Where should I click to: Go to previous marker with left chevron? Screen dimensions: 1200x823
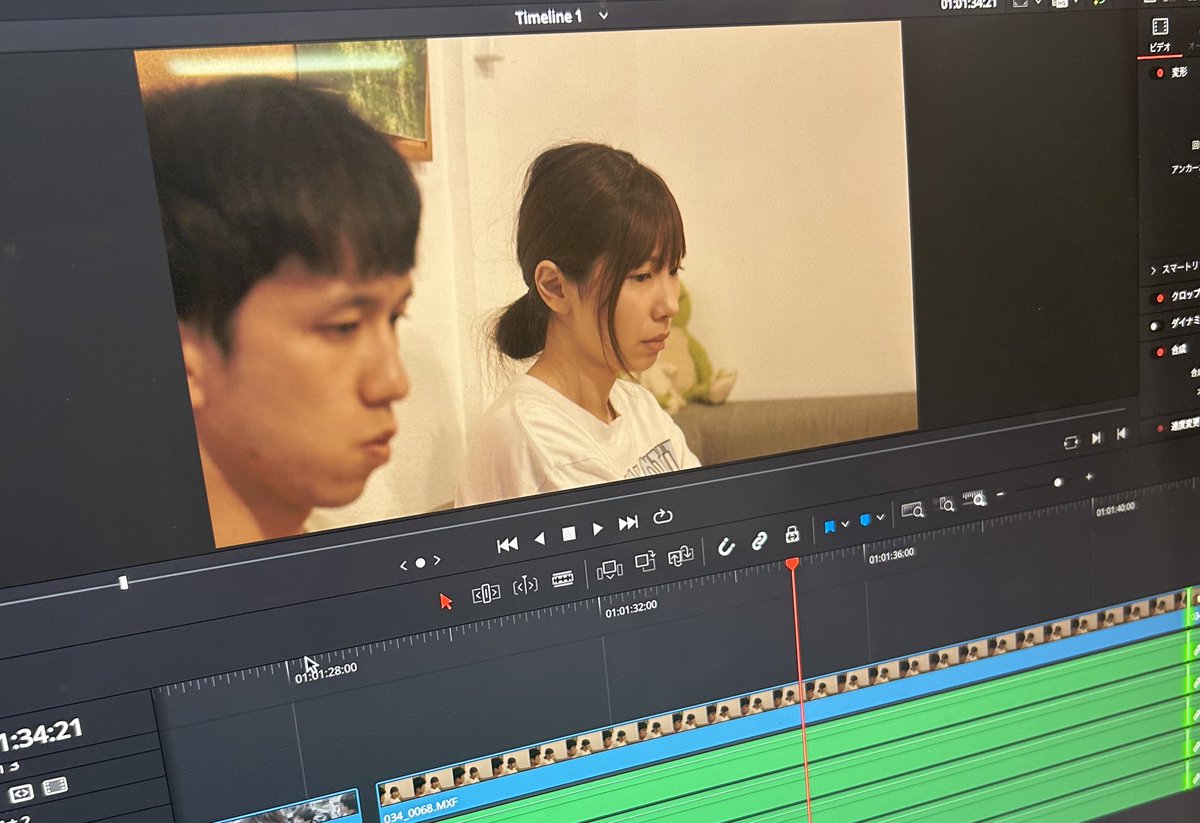tap(404, 566)
